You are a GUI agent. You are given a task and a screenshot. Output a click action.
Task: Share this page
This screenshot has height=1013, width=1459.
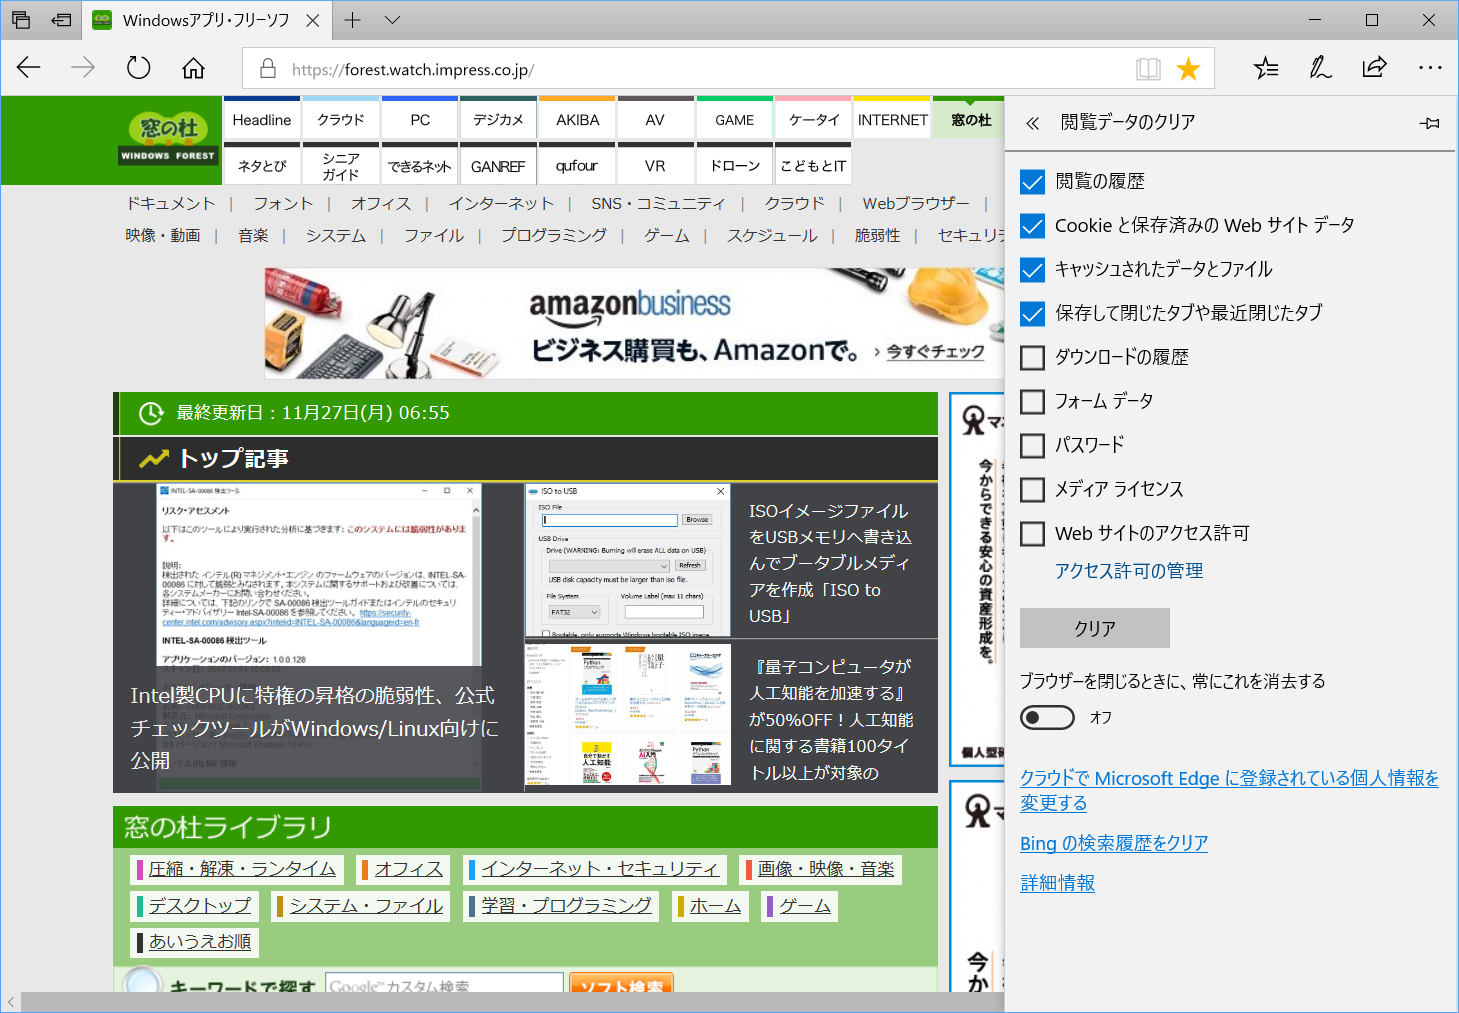click(x=1374, y=68)
